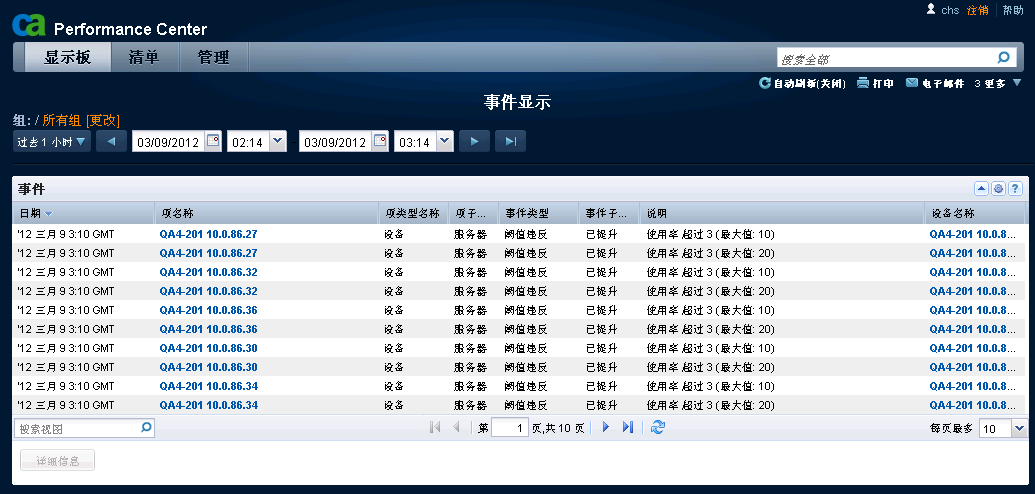Click the 详细信息 button
Image resolution: width=1035 pixels, height=494 pixels.
[x=57, y=461]
